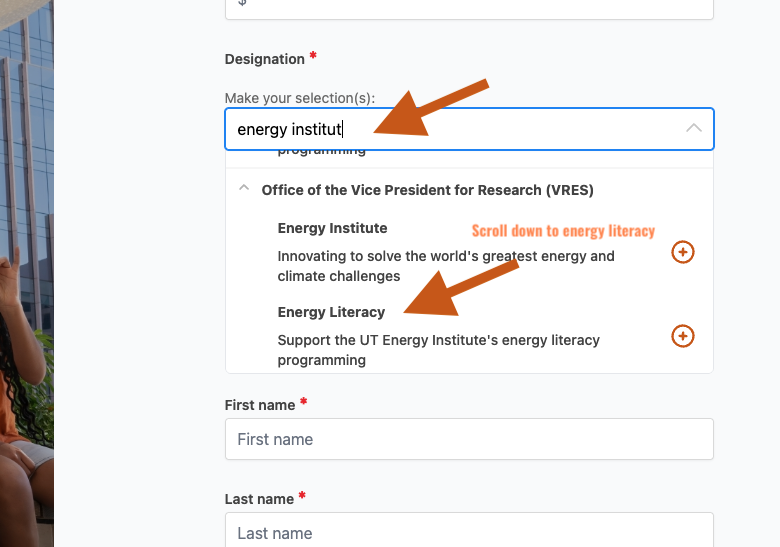Image resolution: width=780 pixels, height=547 pixels.
Task: Focus the dollar amount field at the top
Action: pos(469,6)
